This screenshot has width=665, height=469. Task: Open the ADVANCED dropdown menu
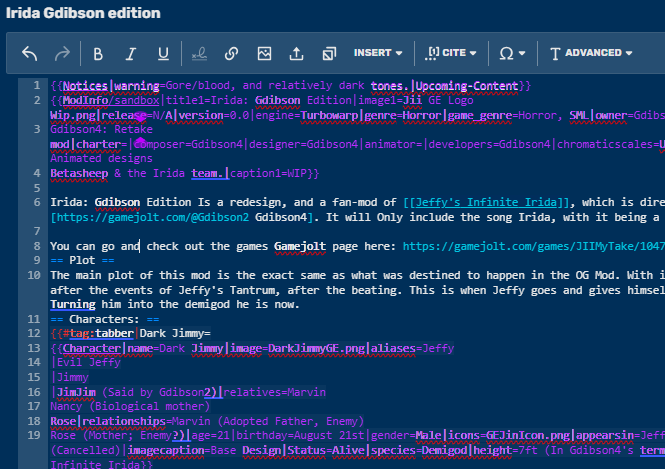point(591,53)
